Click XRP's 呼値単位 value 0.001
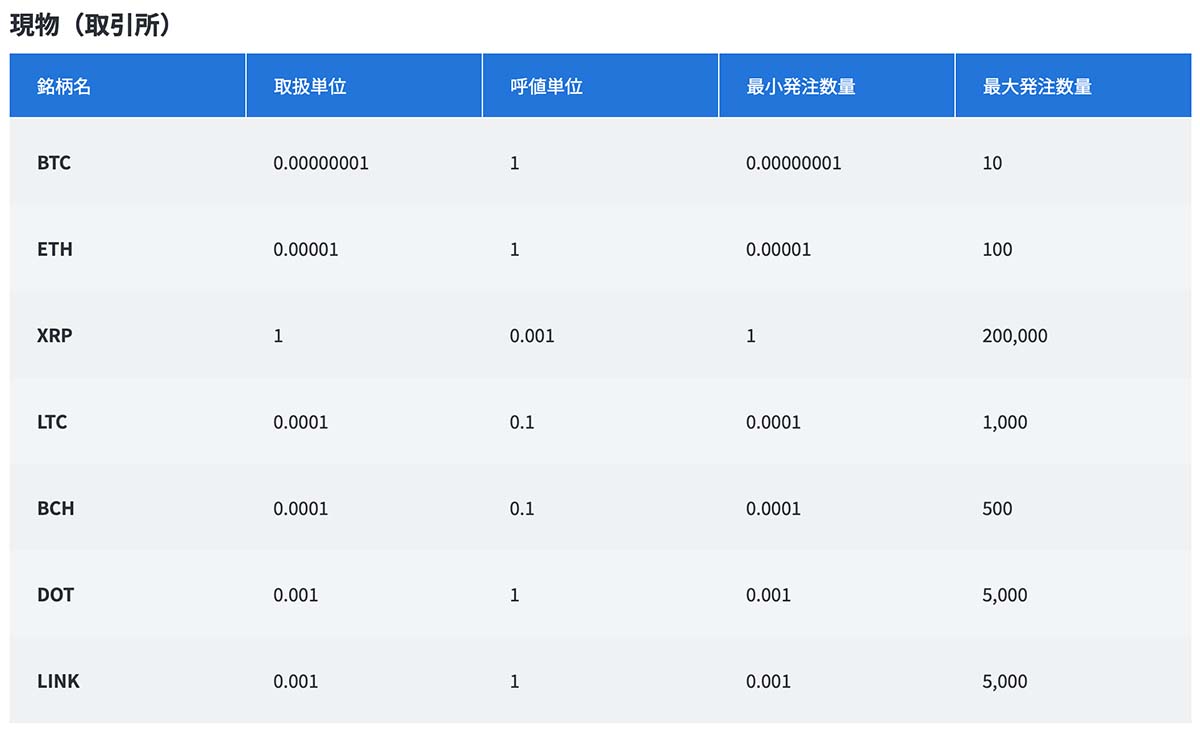Image resolution: width=1200 pixels, height=731 pixels. pyautogui.click(x=532, y=336)
